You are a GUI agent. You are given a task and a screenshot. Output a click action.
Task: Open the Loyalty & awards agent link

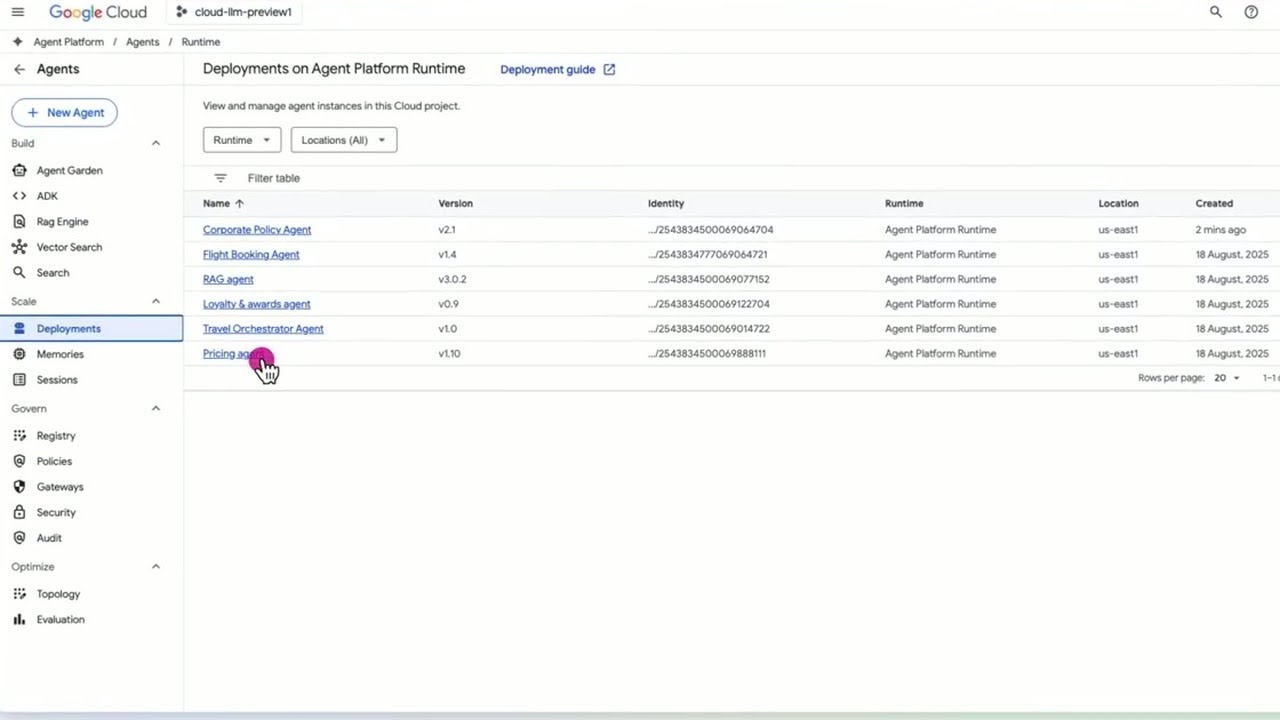coord(257,304)
